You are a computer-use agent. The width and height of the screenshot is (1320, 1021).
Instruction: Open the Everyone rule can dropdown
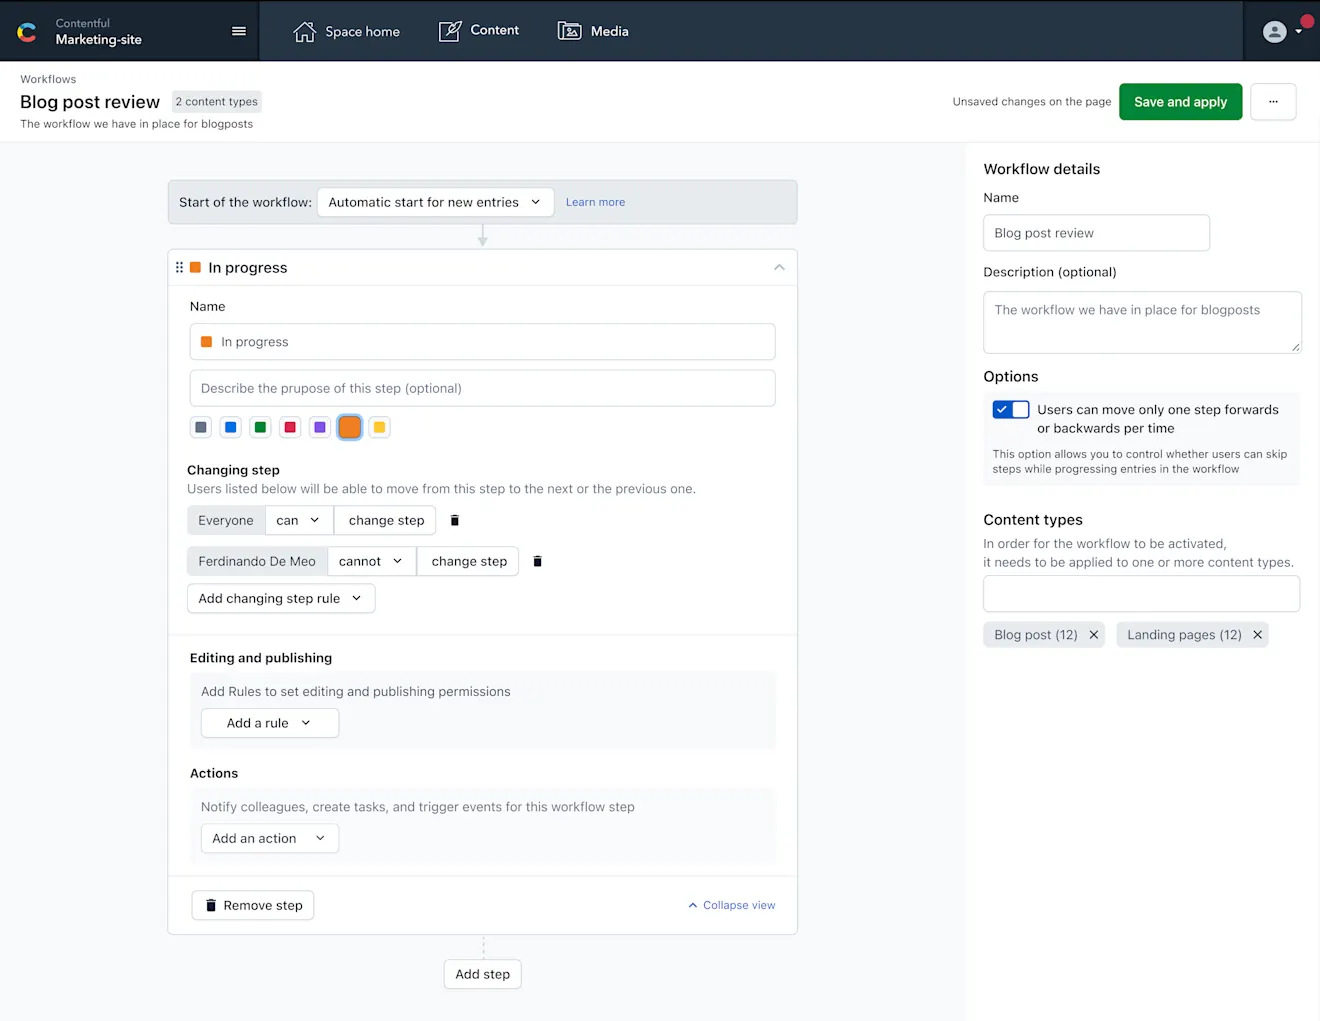click(298, 520)
